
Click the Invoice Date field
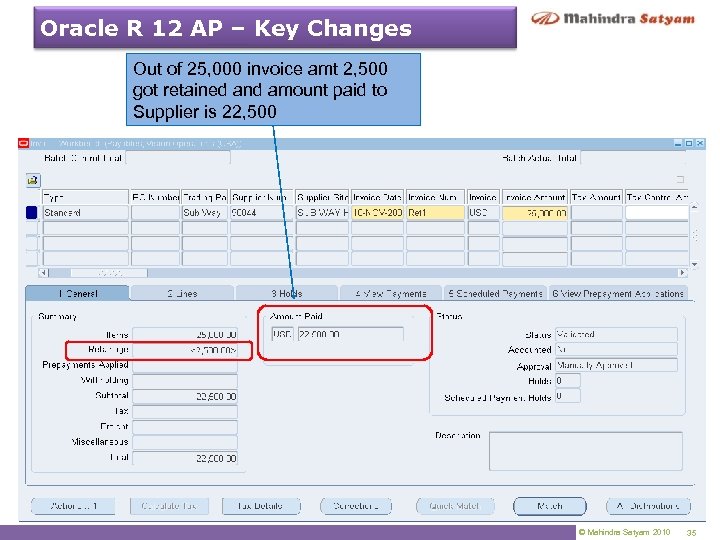(377, 213)
